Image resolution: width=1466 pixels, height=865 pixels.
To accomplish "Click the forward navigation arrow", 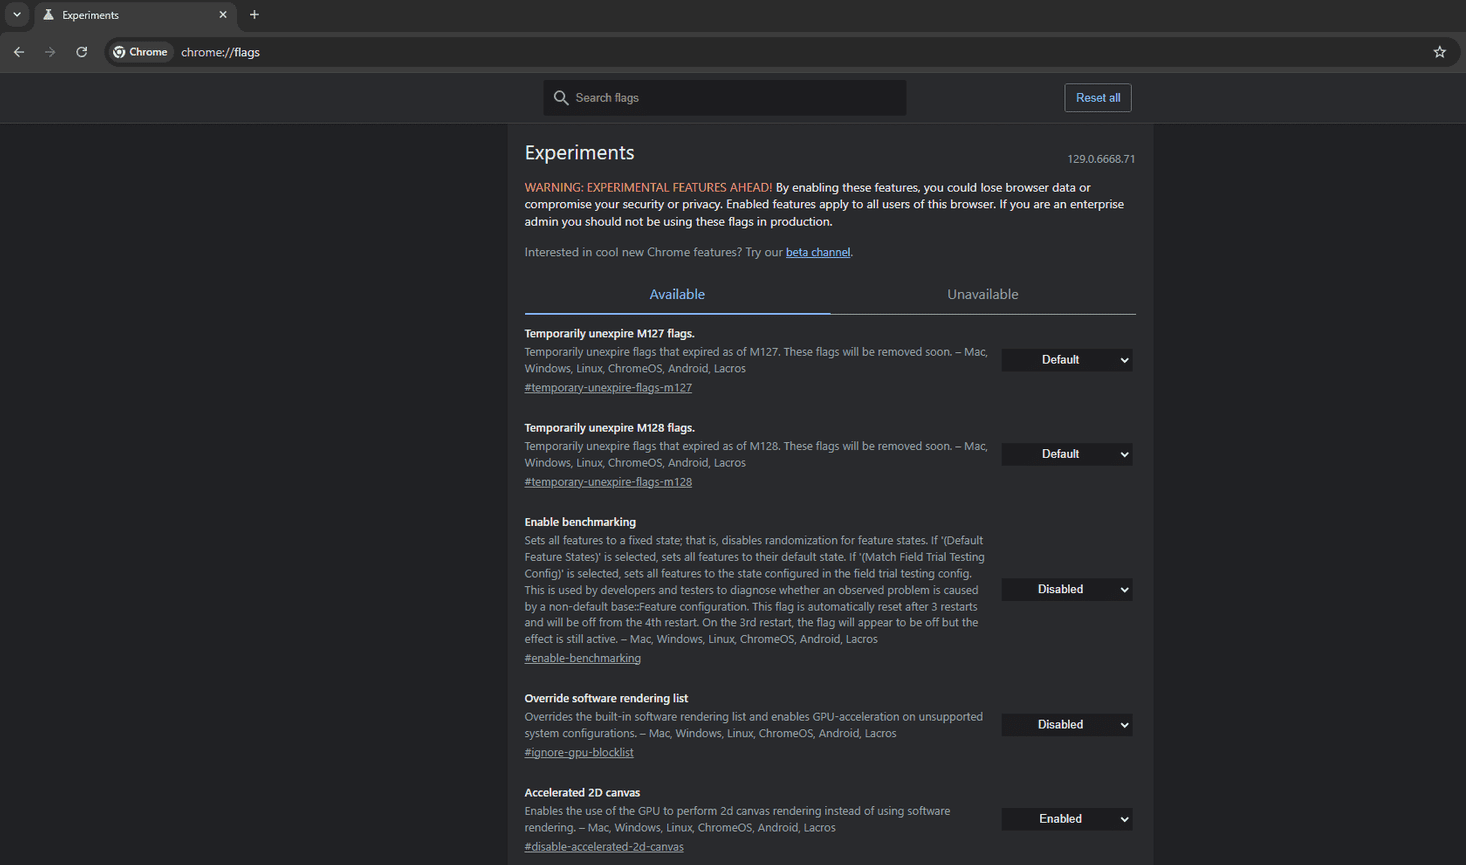I will (x=49, y=51).
